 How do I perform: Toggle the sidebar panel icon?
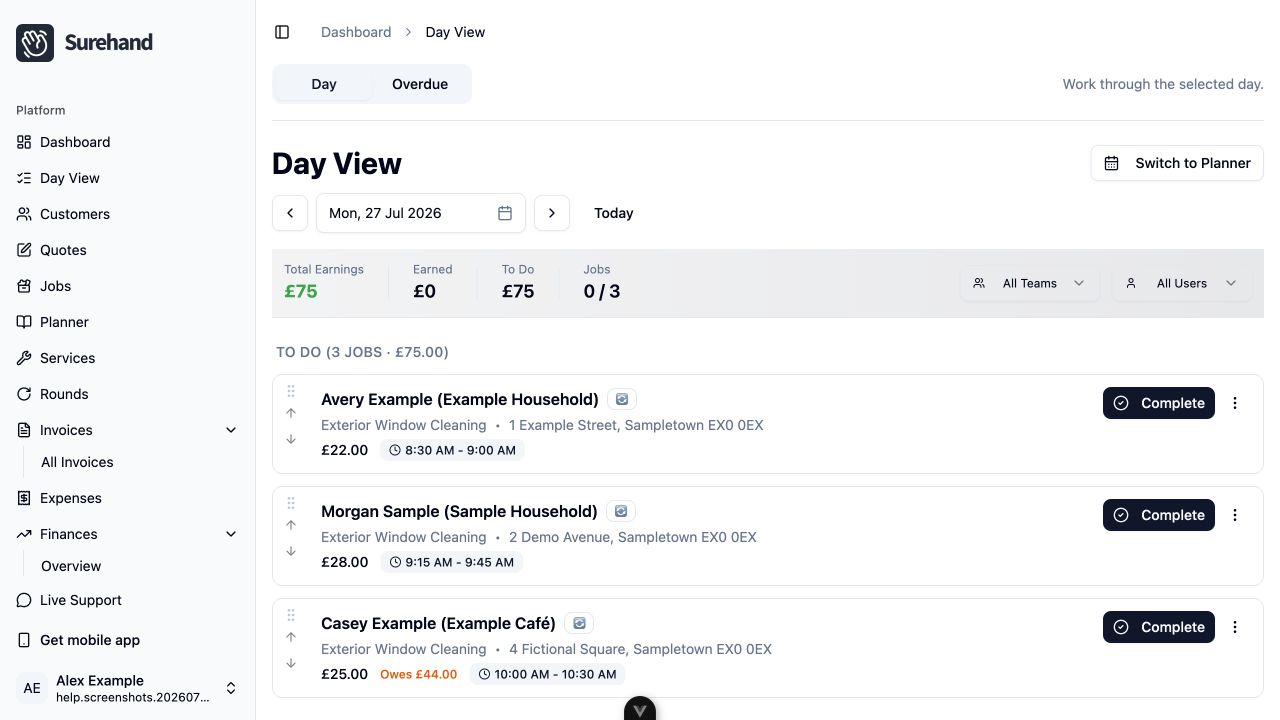click(x=282, y=32)
